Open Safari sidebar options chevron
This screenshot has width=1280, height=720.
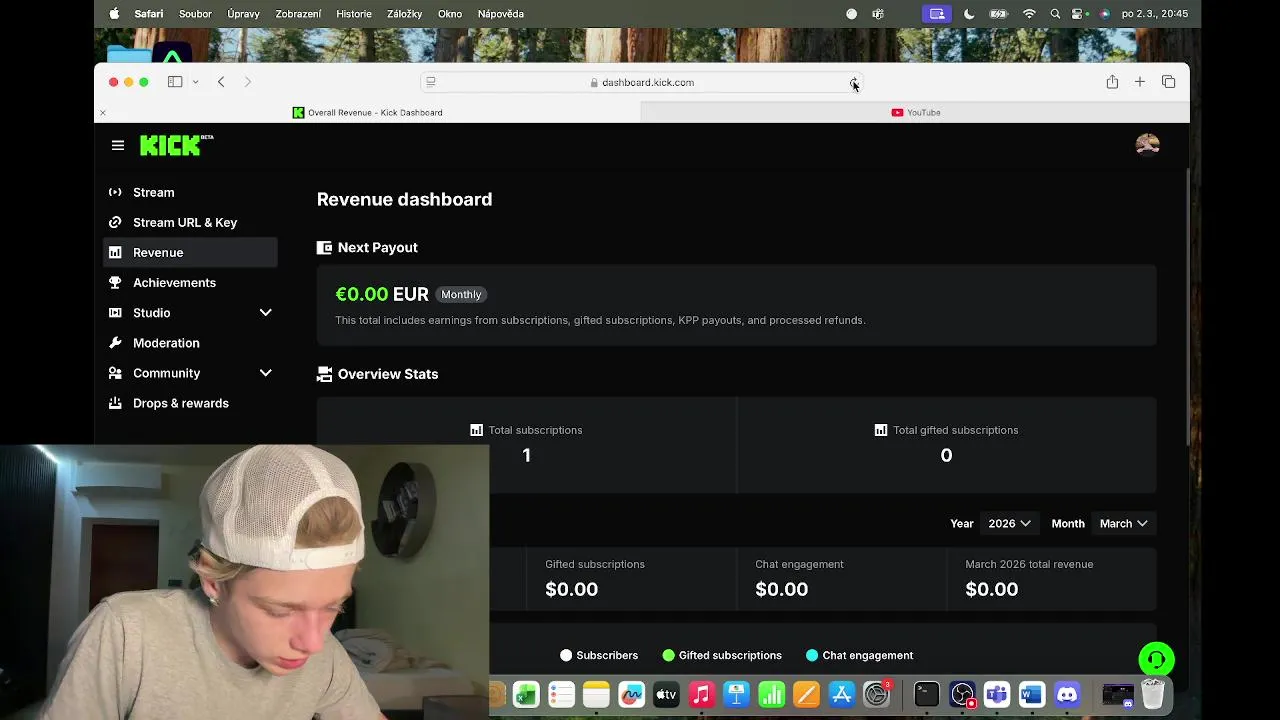[195, 82]
